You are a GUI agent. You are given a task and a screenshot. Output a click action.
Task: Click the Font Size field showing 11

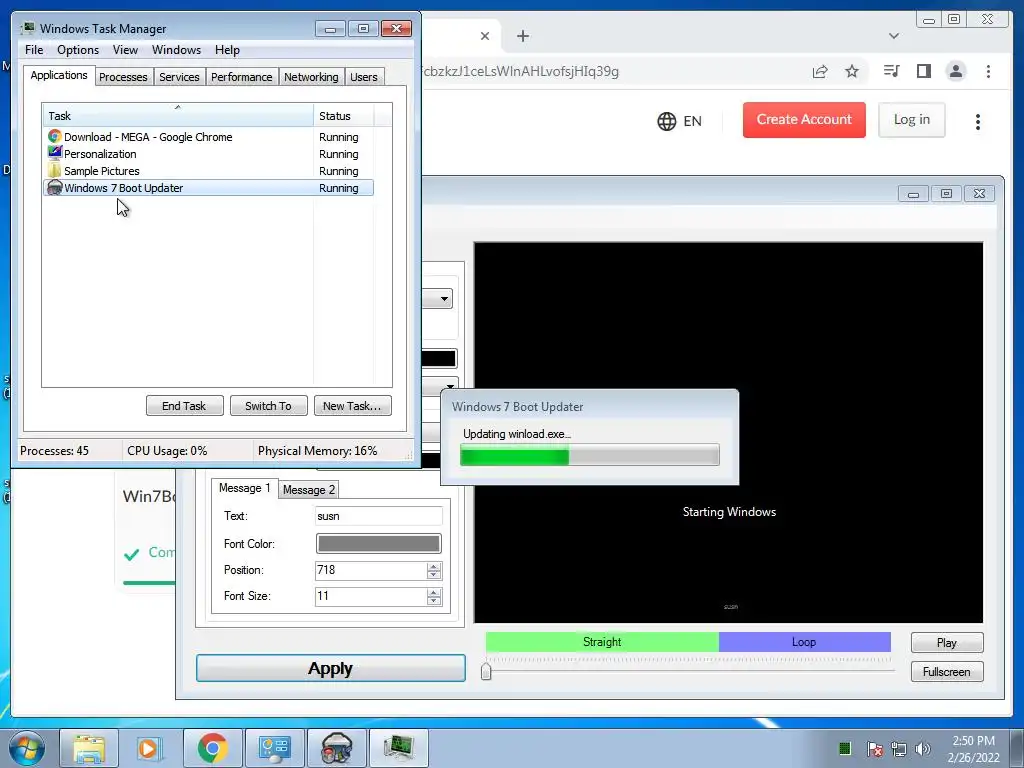coord(371,596)
